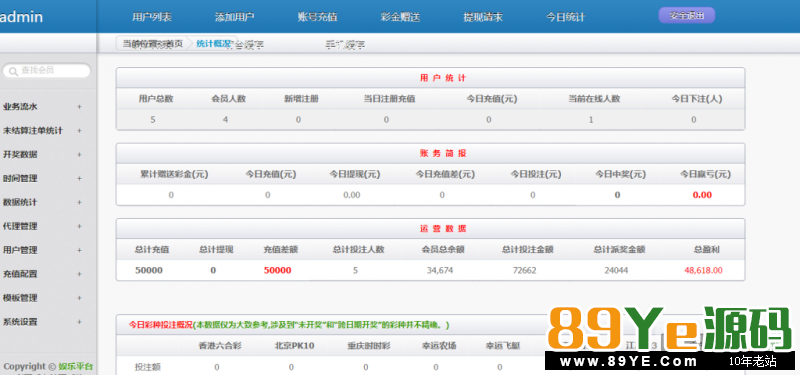Click the 24044 总计派奖金额 value
Screen dimensions: 800x375
tap(616, 270)
